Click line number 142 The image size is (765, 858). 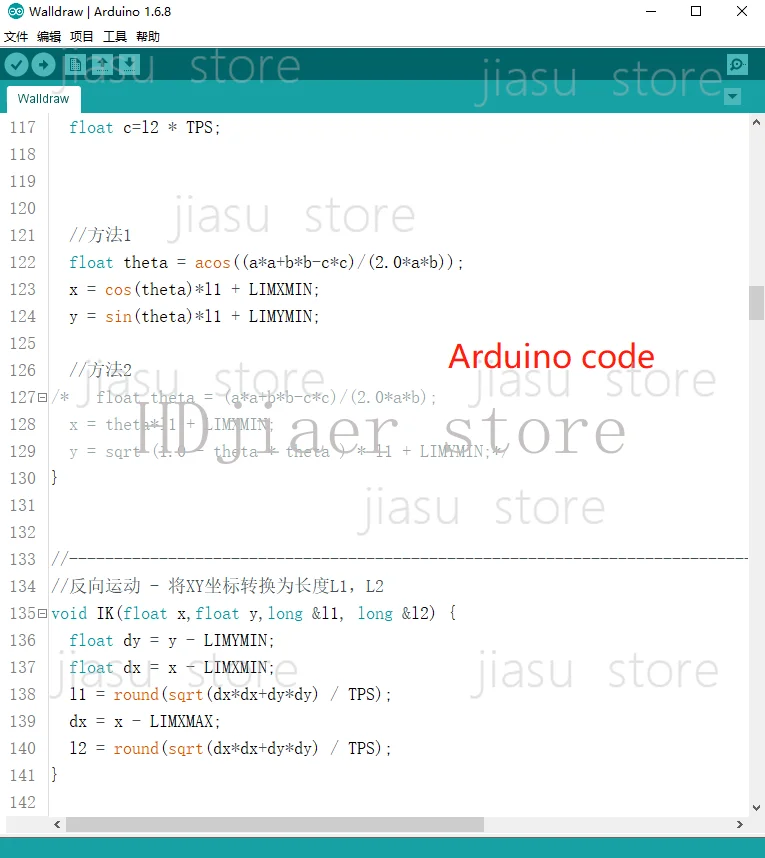[22, 803]
